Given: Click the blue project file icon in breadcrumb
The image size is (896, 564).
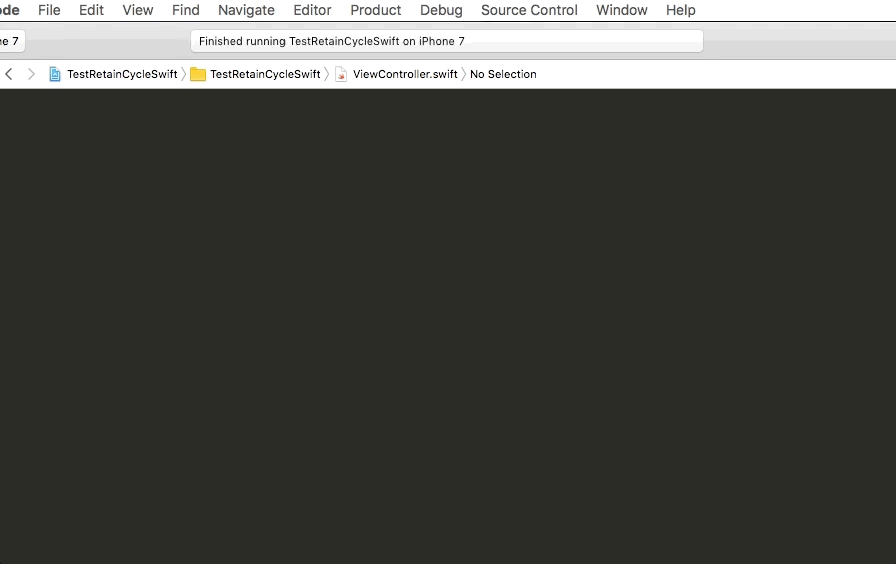Looking at the screenshot, I should 55,74.
